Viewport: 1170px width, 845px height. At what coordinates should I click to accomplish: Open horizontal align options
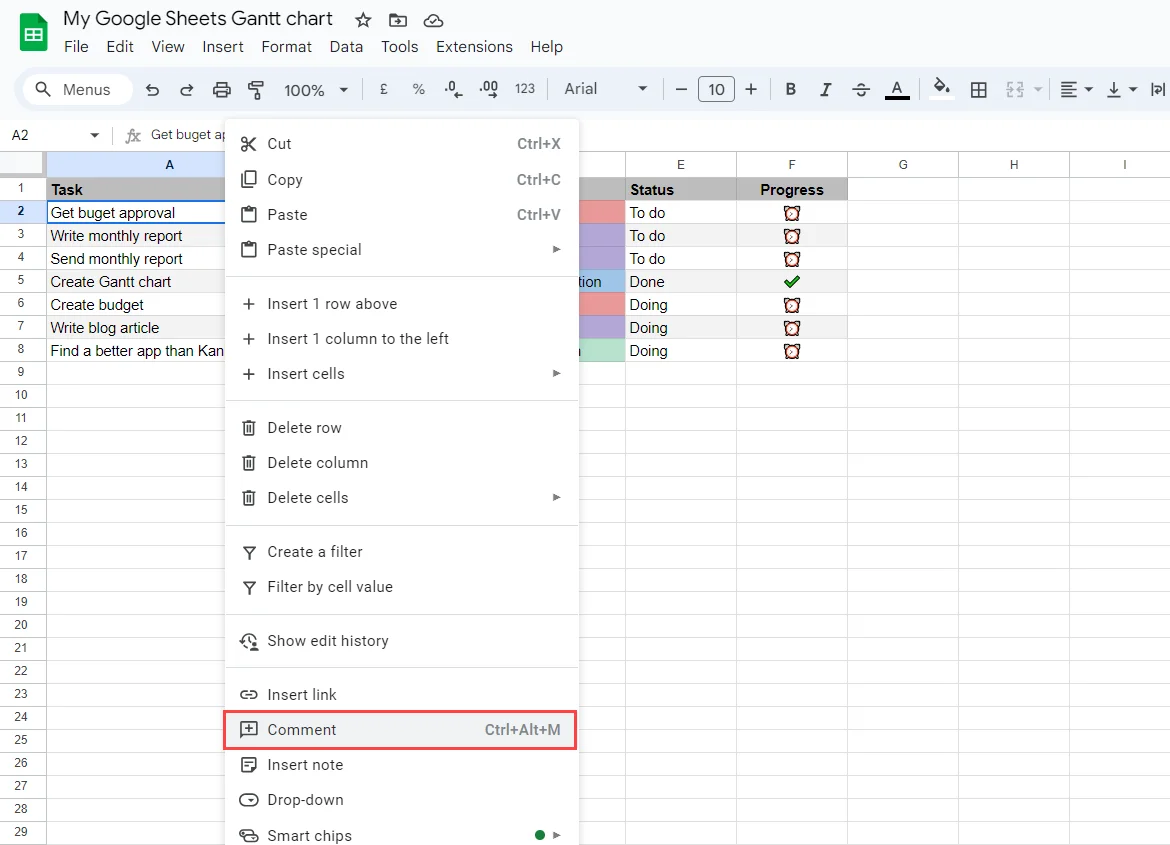point(1076,90)
